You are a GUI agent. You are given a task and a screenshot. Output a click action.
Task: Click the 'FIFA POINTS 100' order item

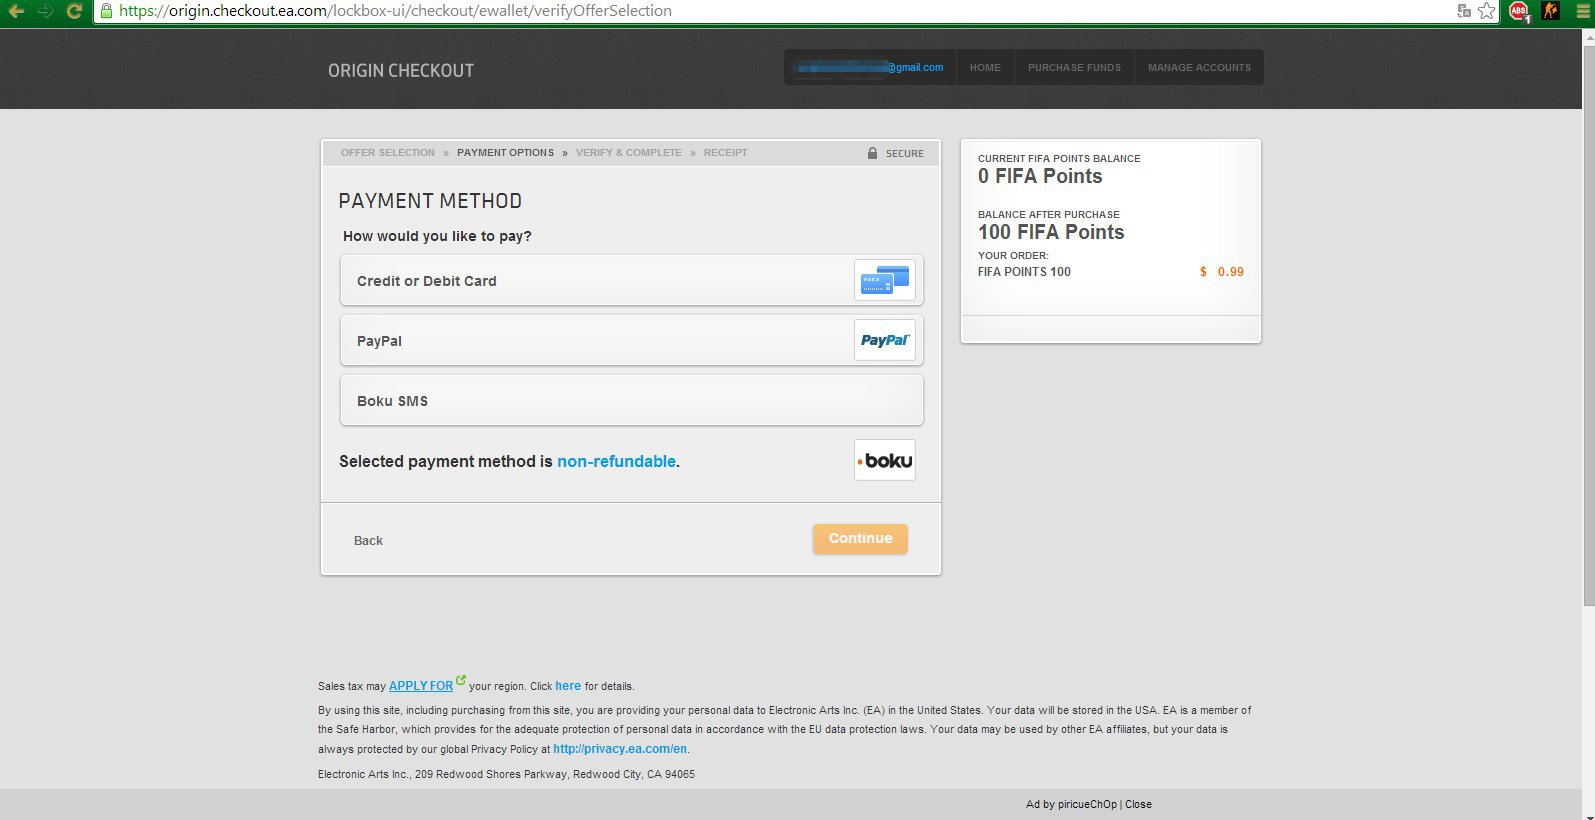point(1024,272)
